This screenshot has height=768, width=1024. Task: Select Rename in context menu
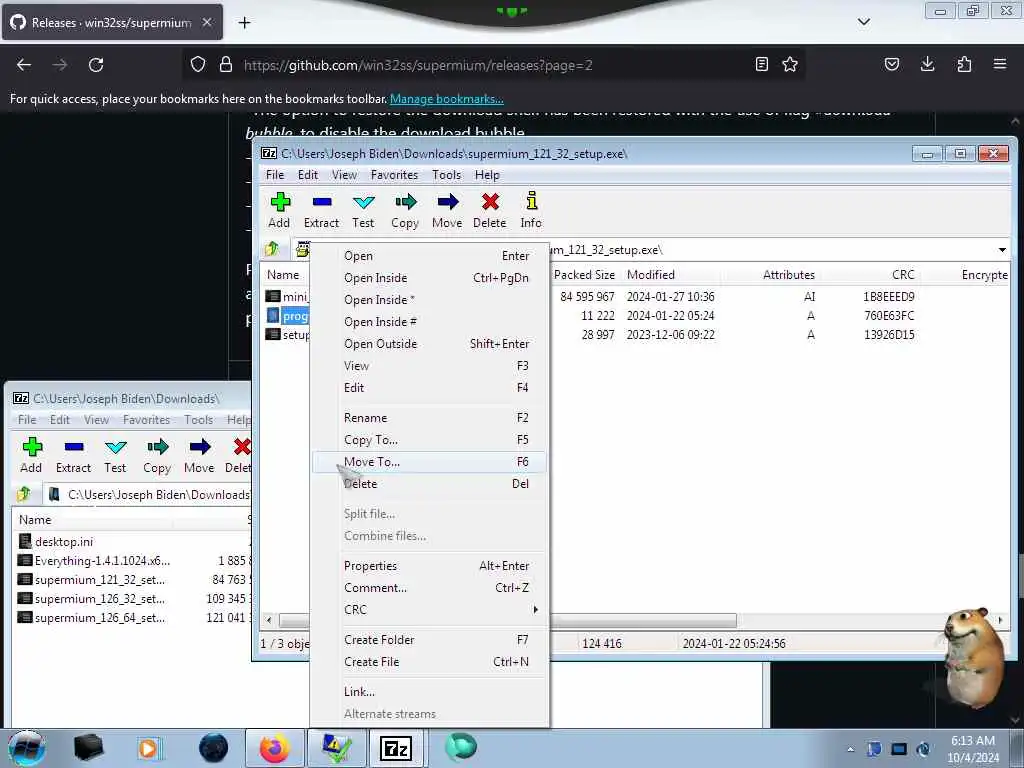click(430, 418)
